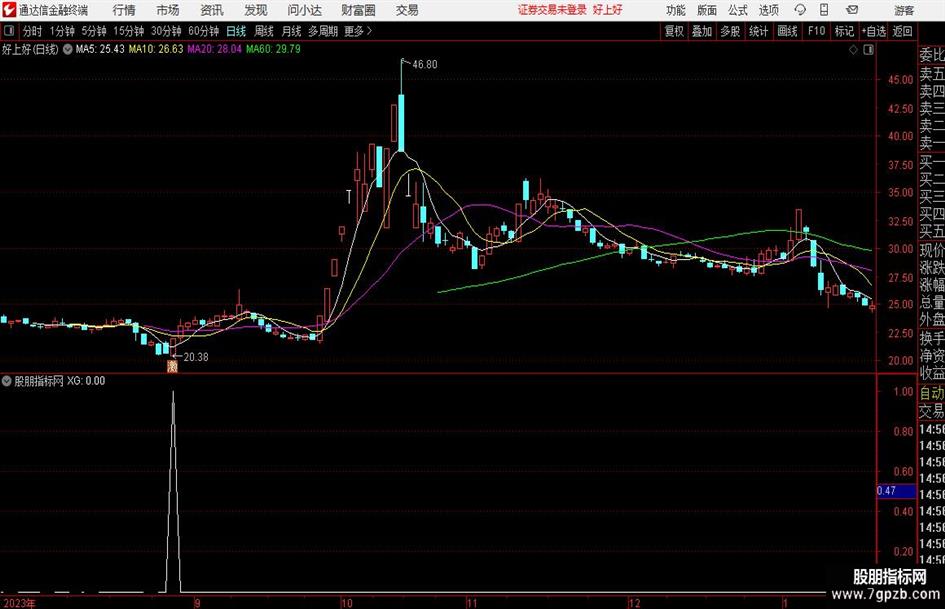Viewport: 945px width, 609px height.
Task: Toggle right sidebar panel icon near diamond
Action: (x=868, y=49)
